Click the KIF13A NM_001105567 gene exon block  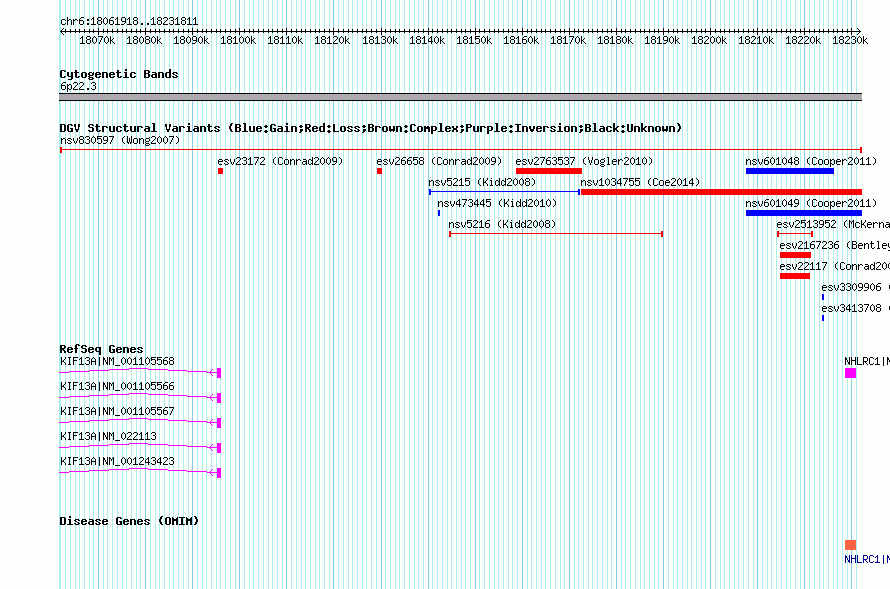[x=219, y=423]
